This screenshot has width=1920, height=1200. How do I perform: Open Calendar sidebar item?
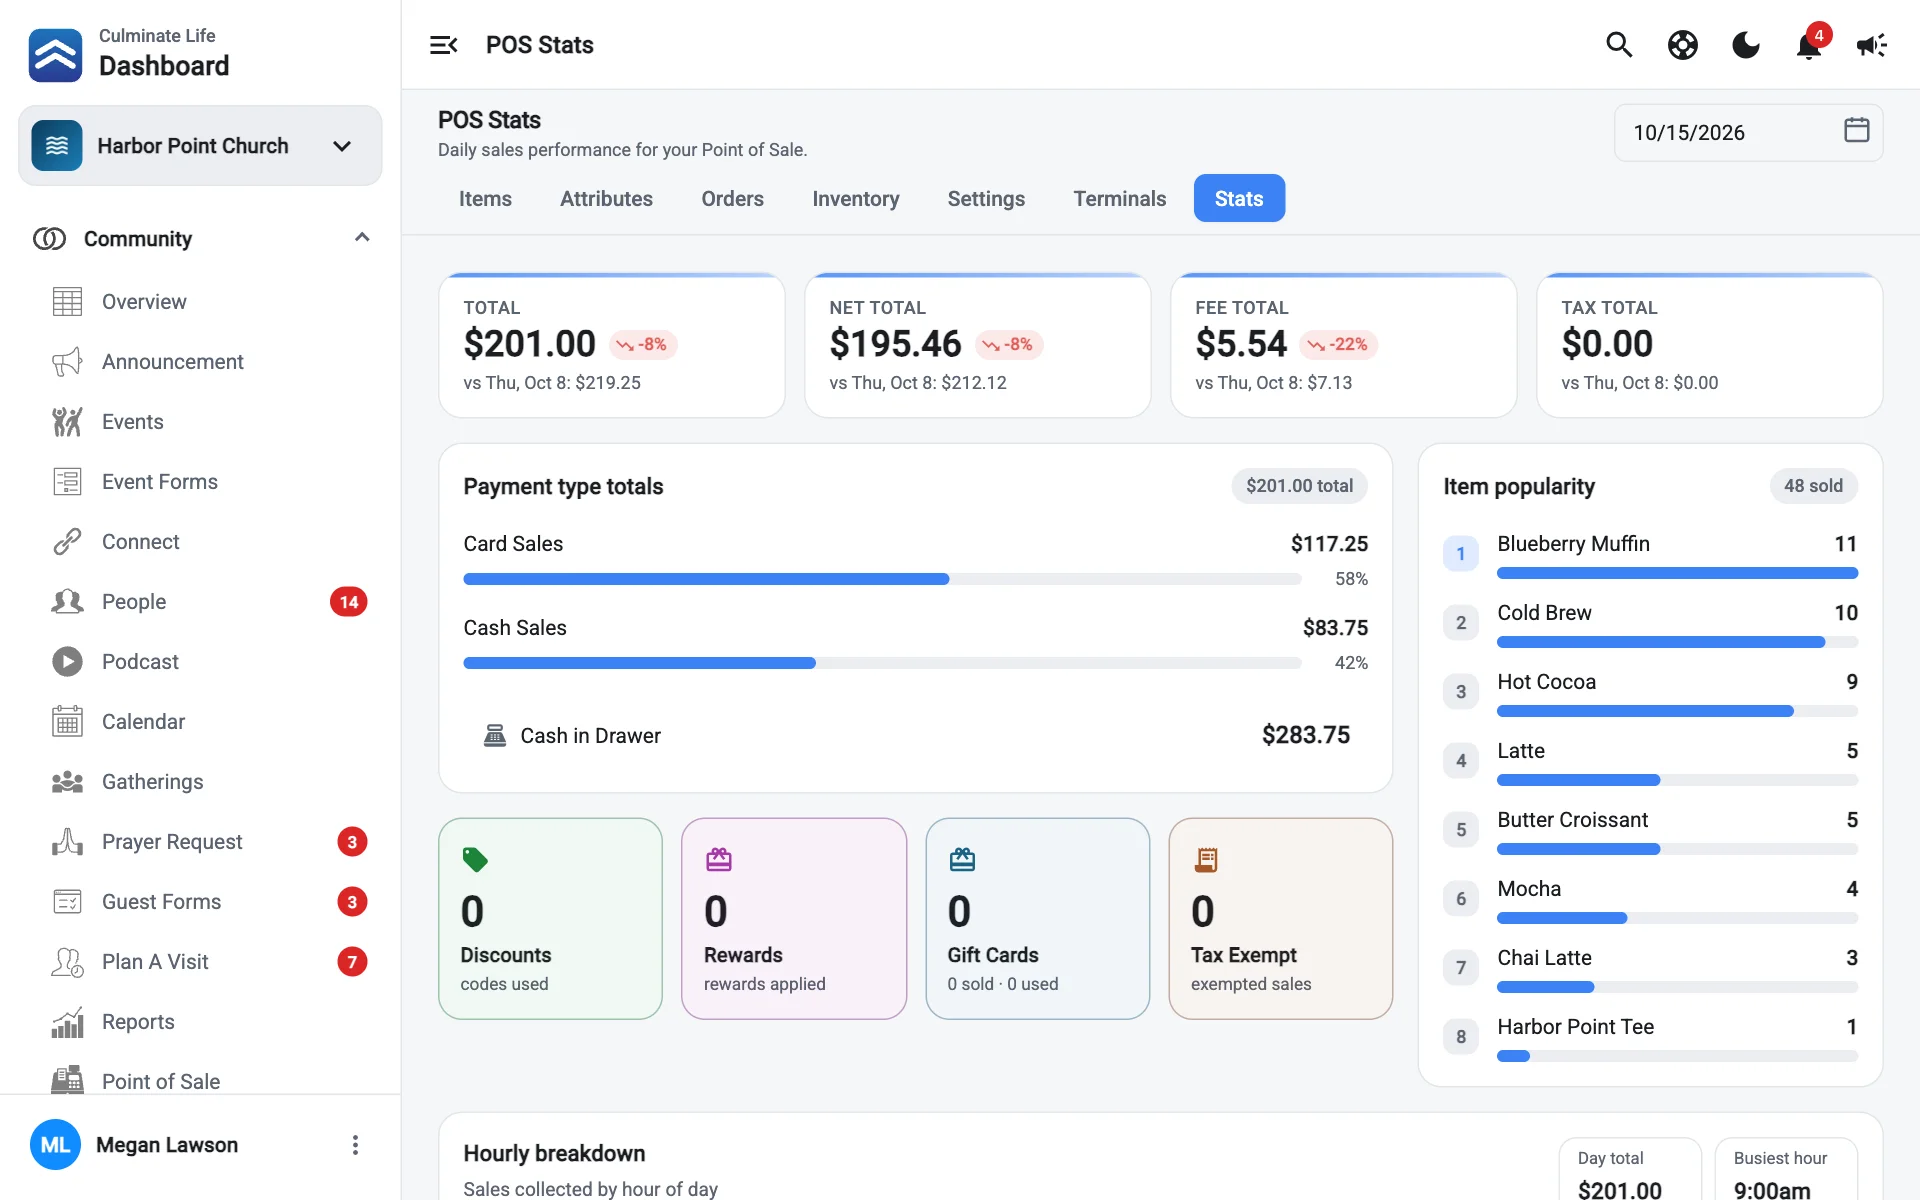point(200,722)
